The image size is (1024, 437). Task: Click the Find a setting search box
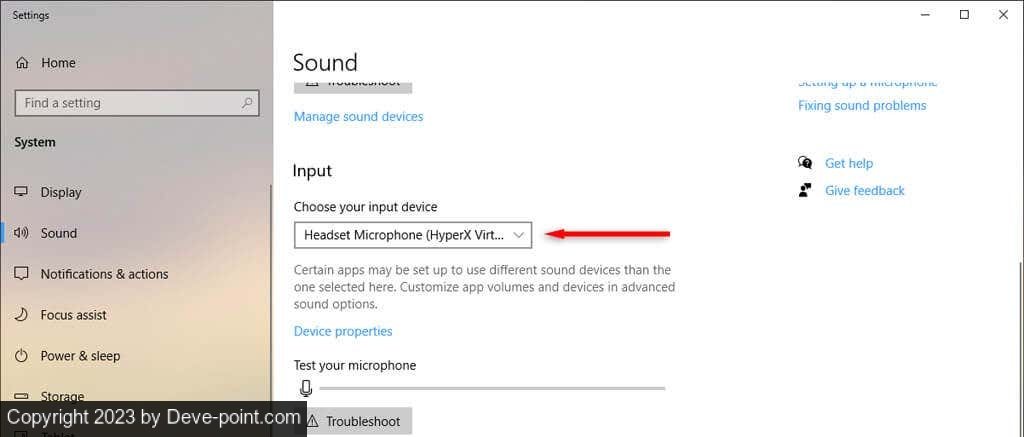pyautogui.click(x=127, y=103)
